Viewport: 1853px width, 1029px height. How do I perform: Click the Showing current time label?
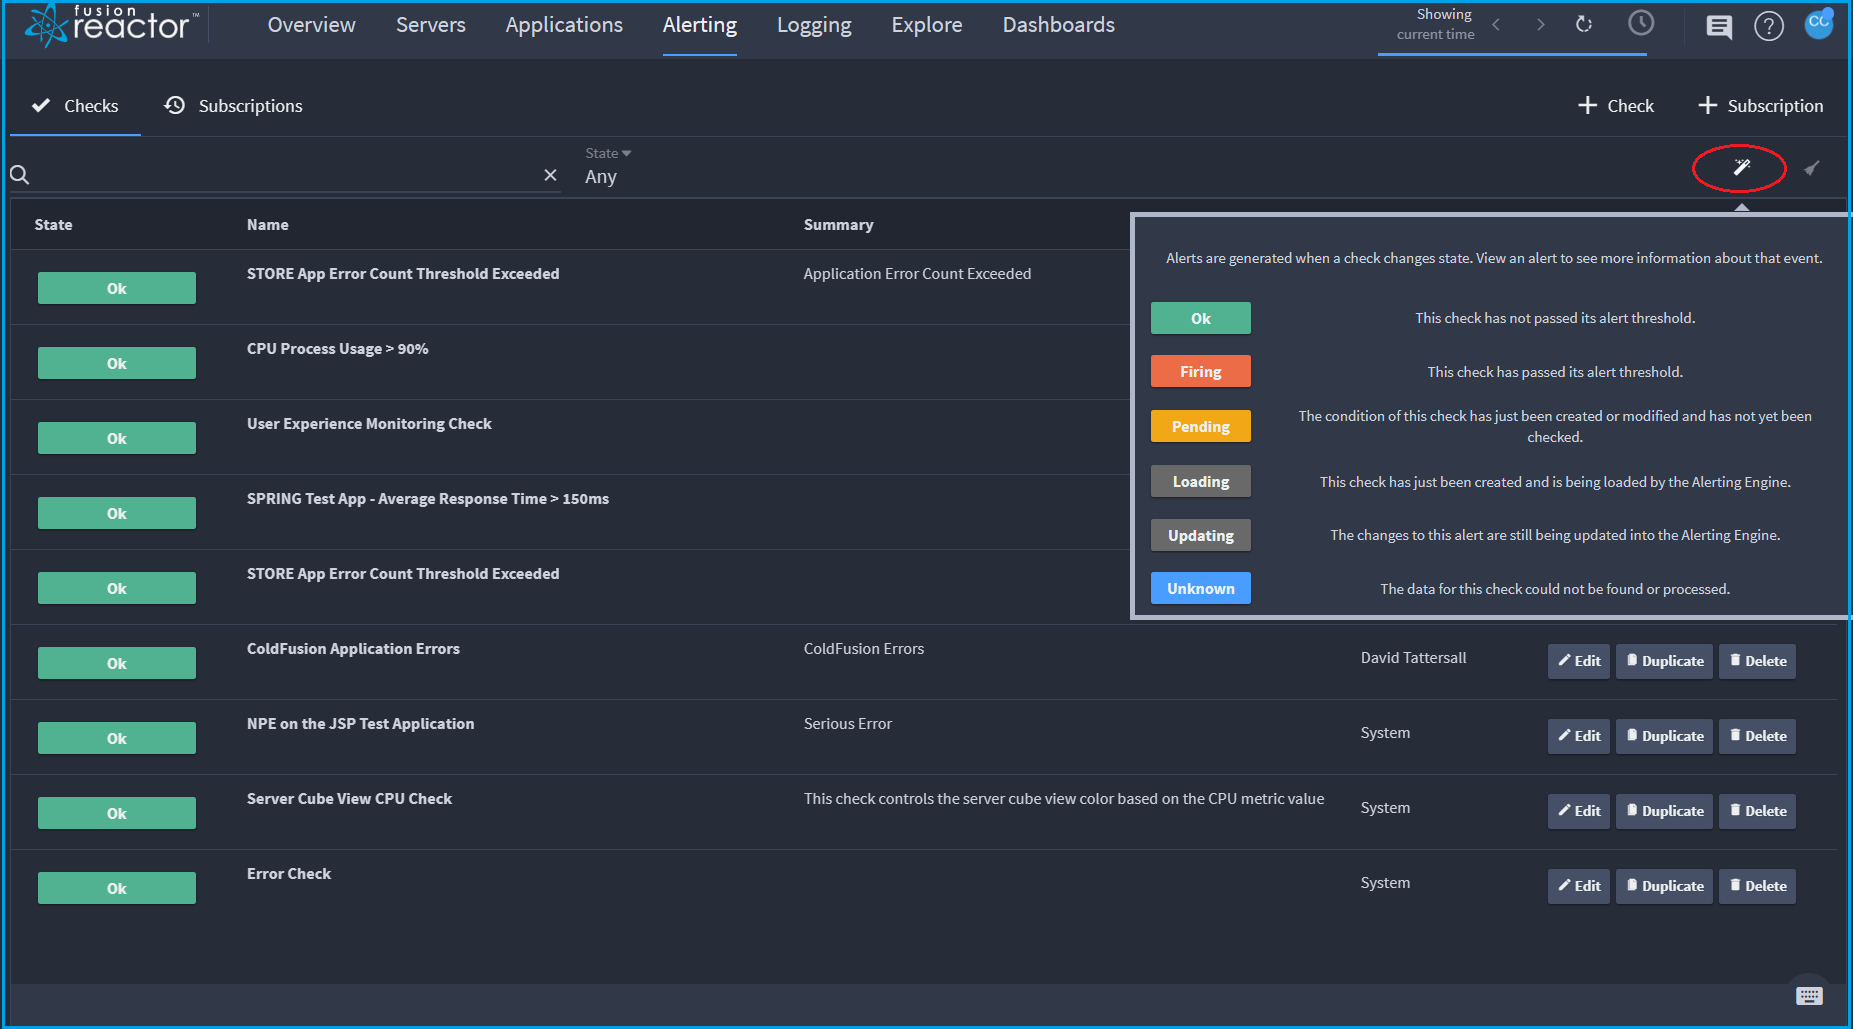[1436, 24]
